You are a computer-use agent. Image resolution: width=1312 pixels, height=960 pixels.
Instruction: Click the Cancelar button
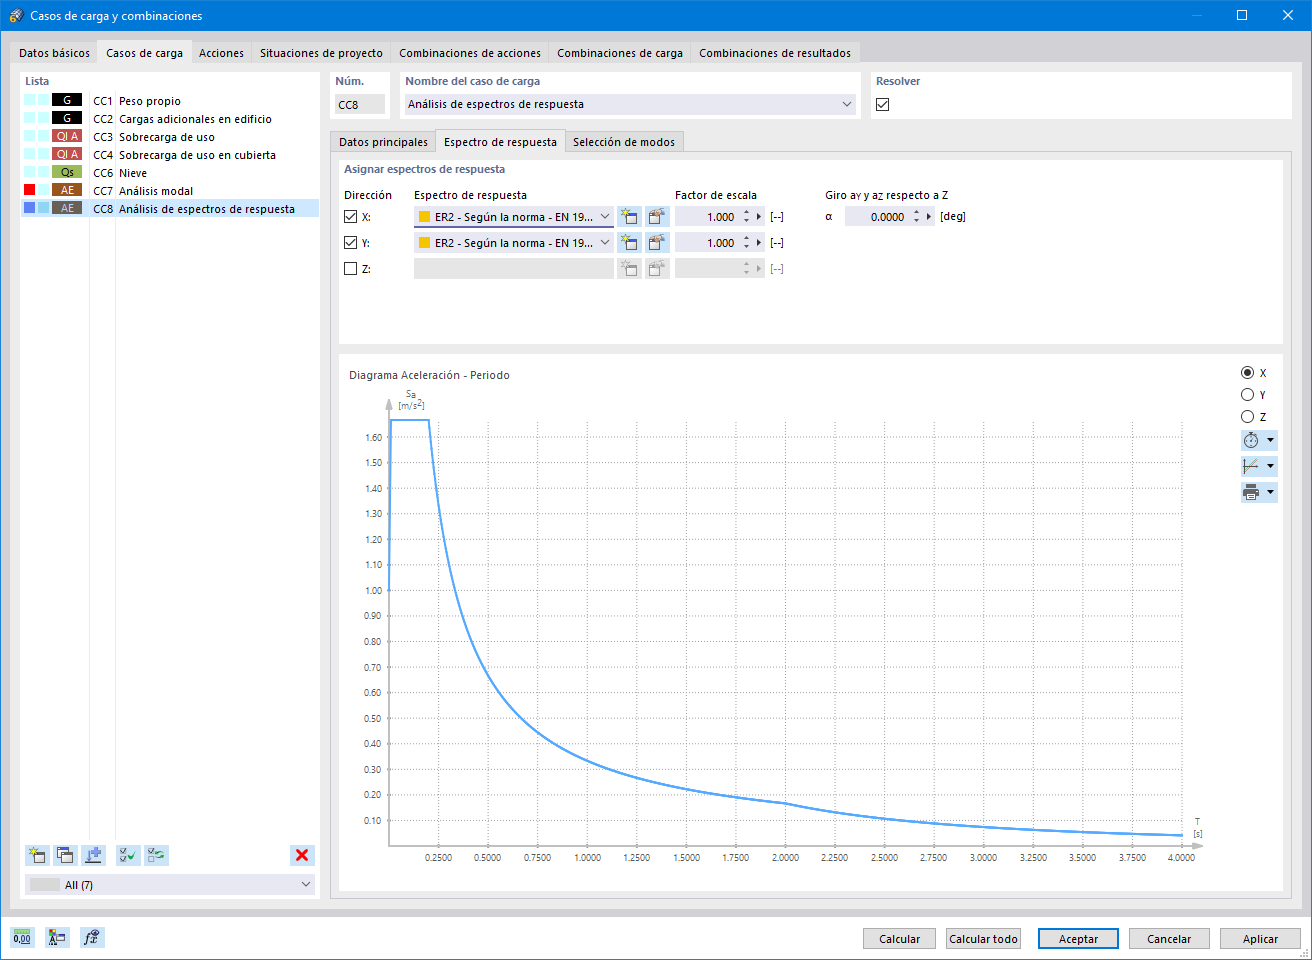click(1169, 939)
